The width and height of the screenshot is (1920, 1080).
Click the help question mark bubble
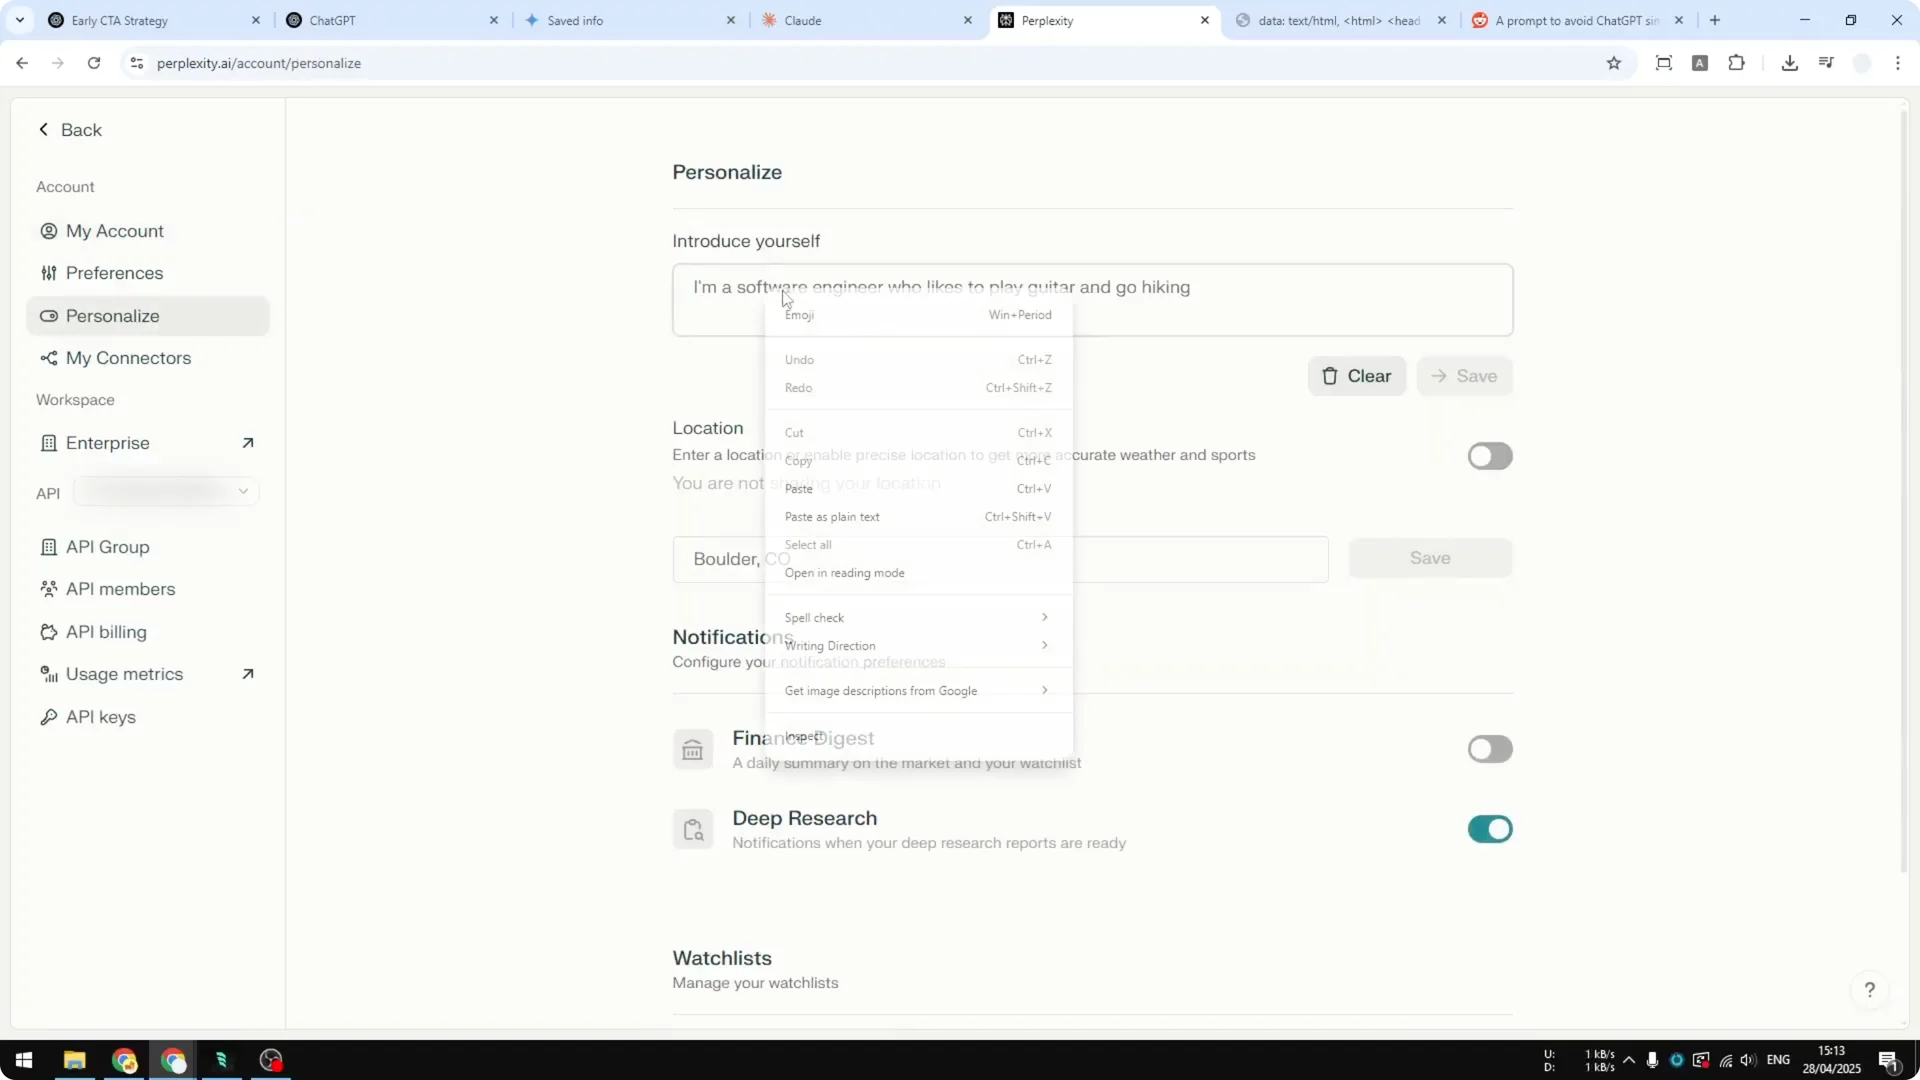[x=1870, y=990]
